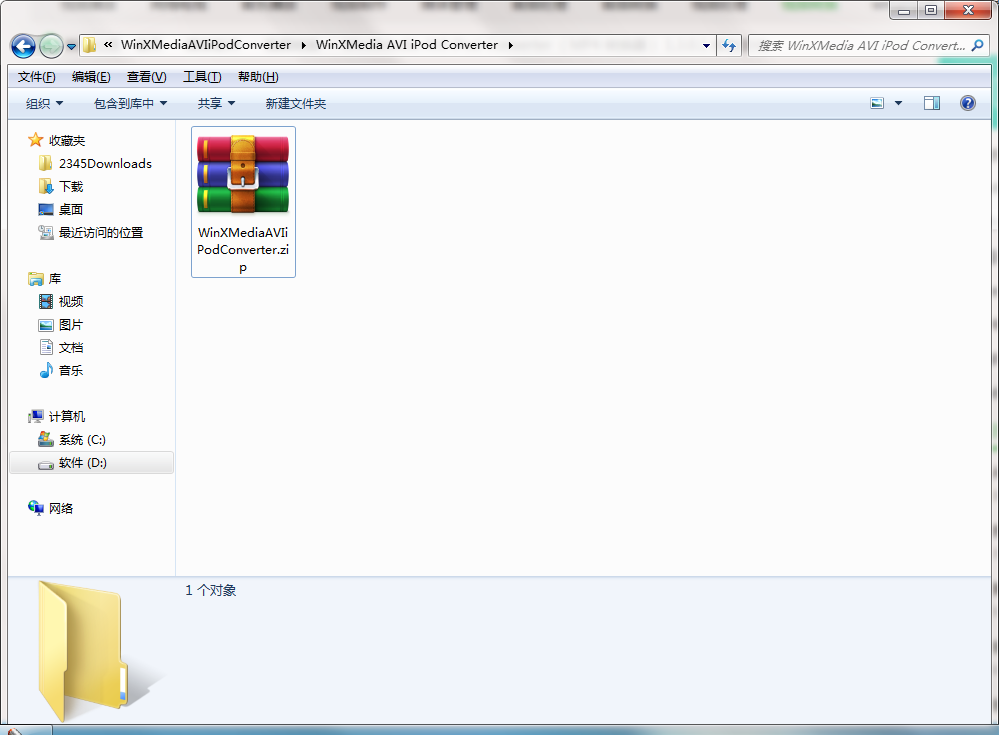Viewport: 999px width, 735px height.
Task: Click the WinXMediaAVIiPodConverter.zip file name
Action: 243,250
